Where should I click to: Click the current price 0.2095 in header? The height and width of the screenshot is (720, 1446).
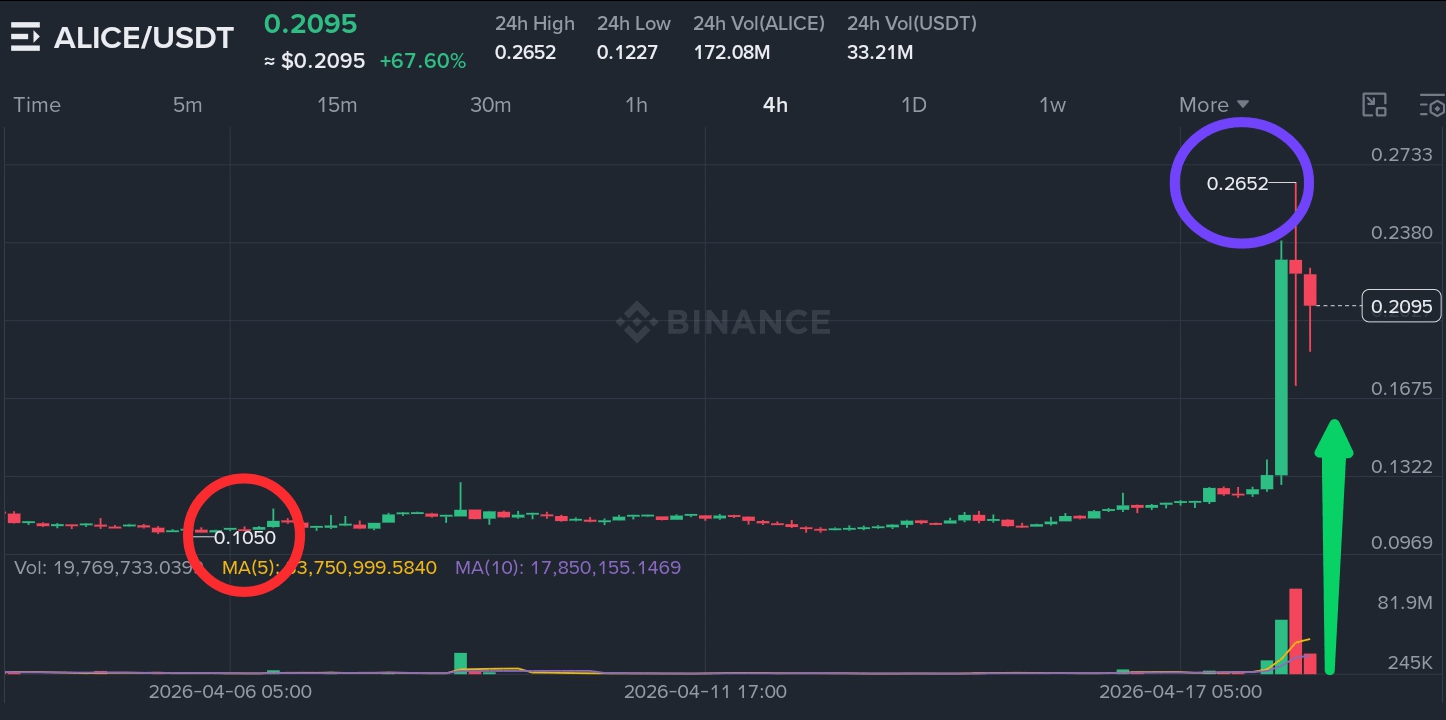coord(310,23)
